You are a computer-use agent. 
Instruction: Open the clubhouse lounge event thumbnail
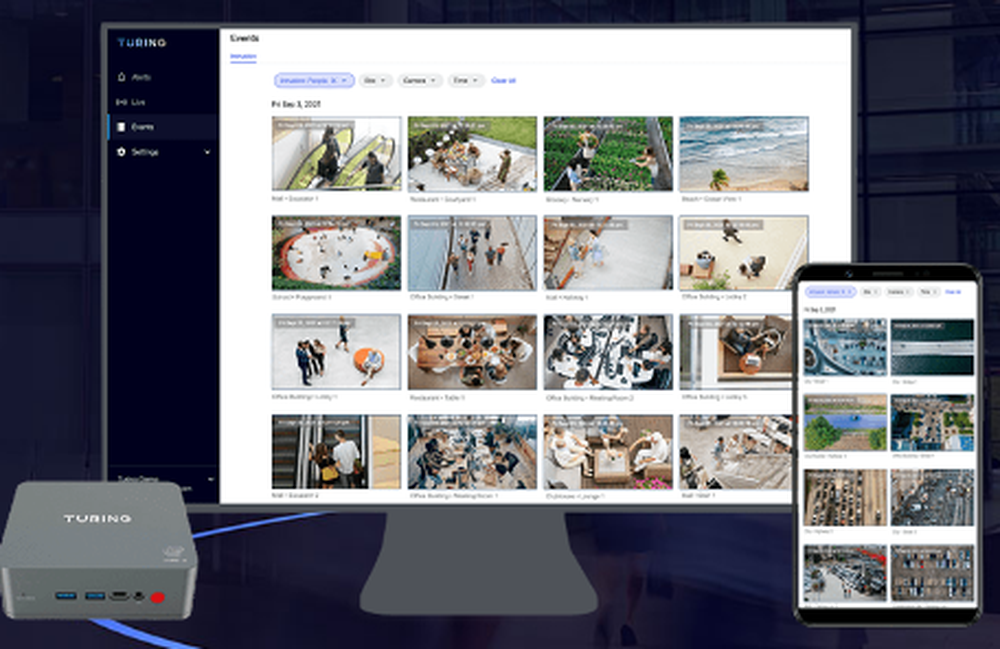coord(608,452)
